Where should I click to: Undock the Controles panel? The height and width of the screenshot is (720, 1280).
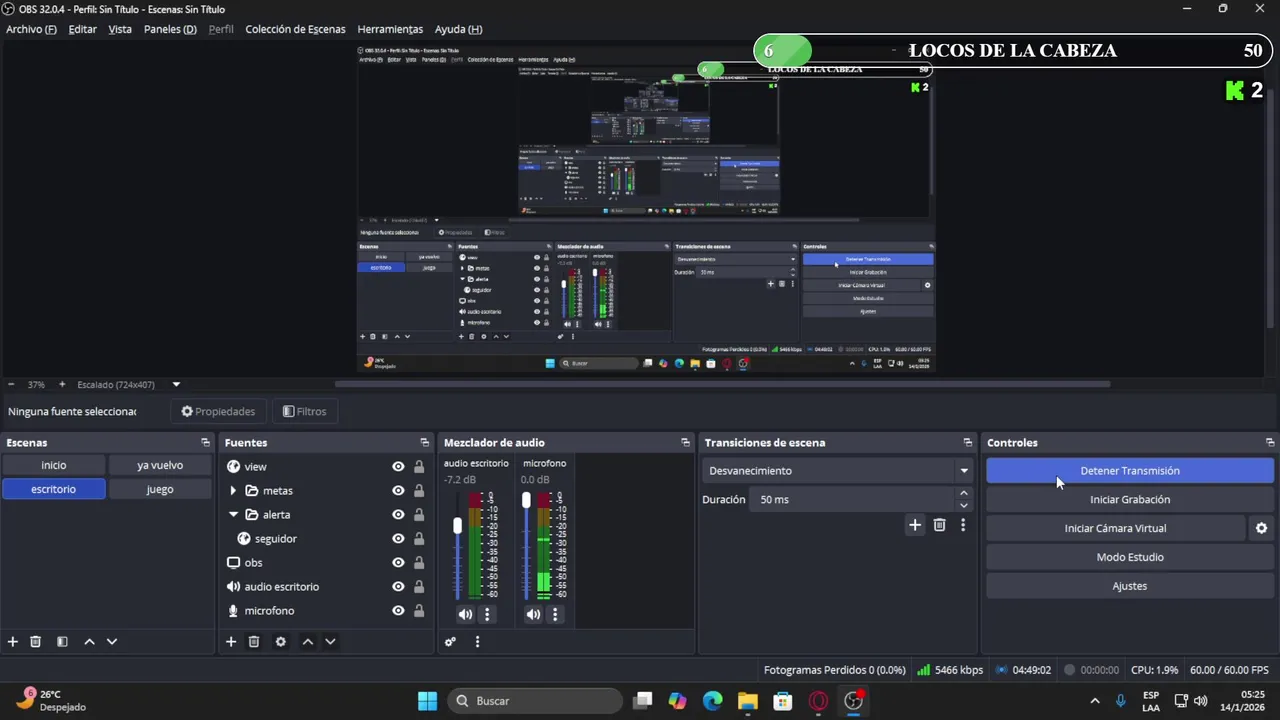coord(1270,442)
